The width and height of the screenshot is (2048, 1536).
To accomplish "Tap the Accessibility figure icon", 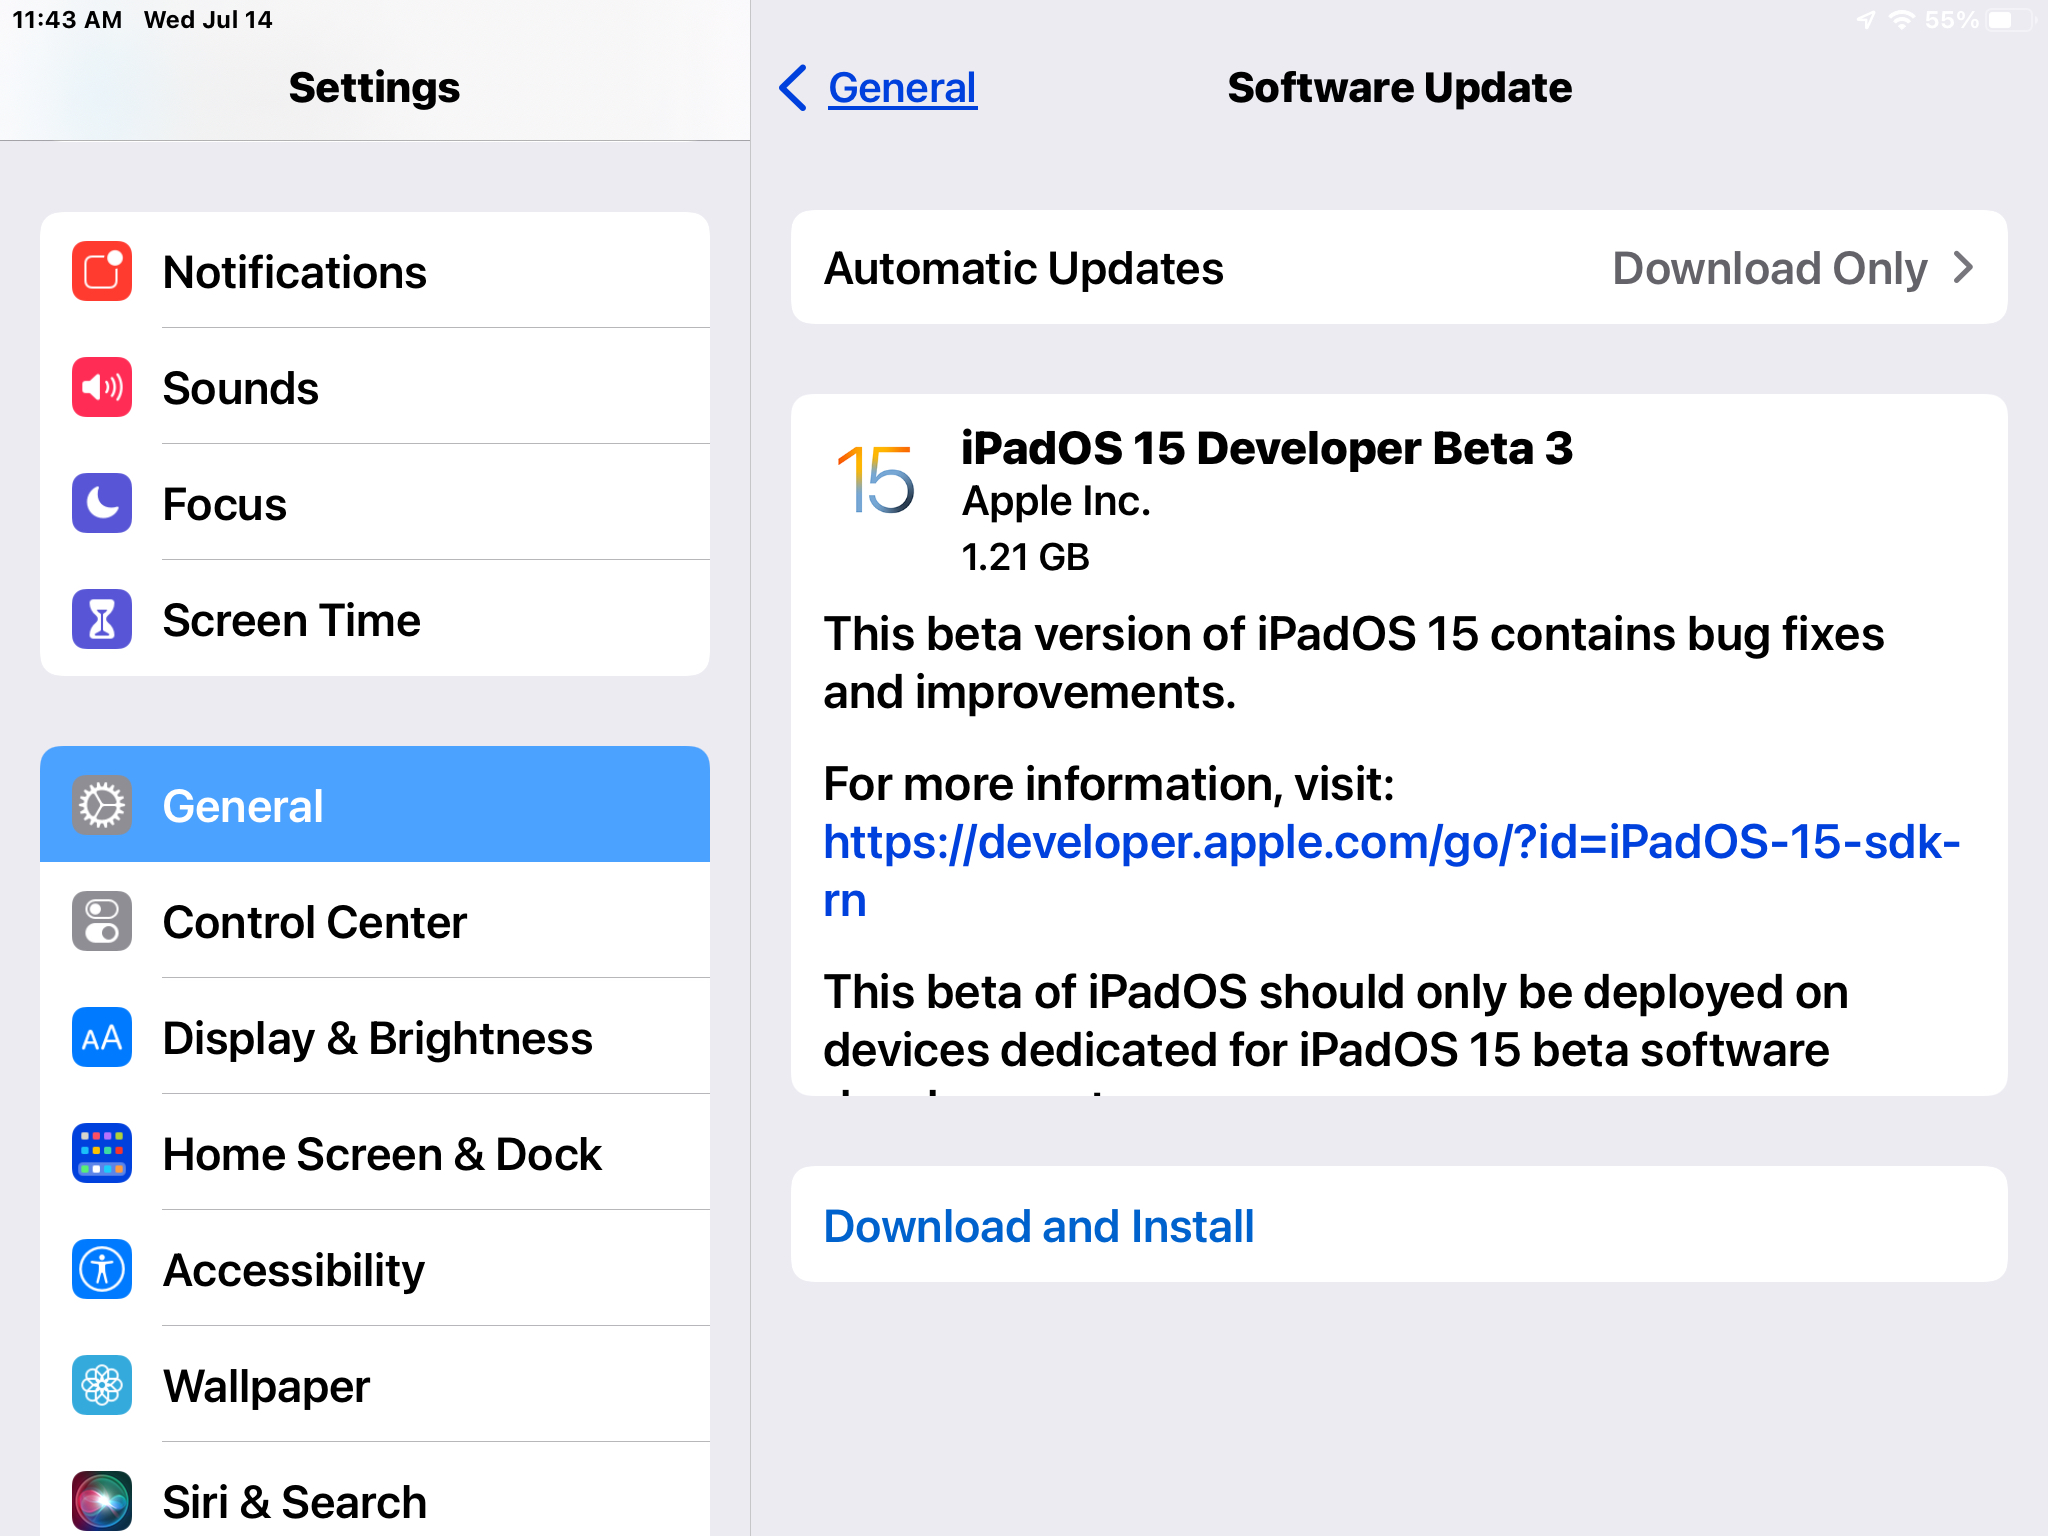I will [x=101, y=1269].
